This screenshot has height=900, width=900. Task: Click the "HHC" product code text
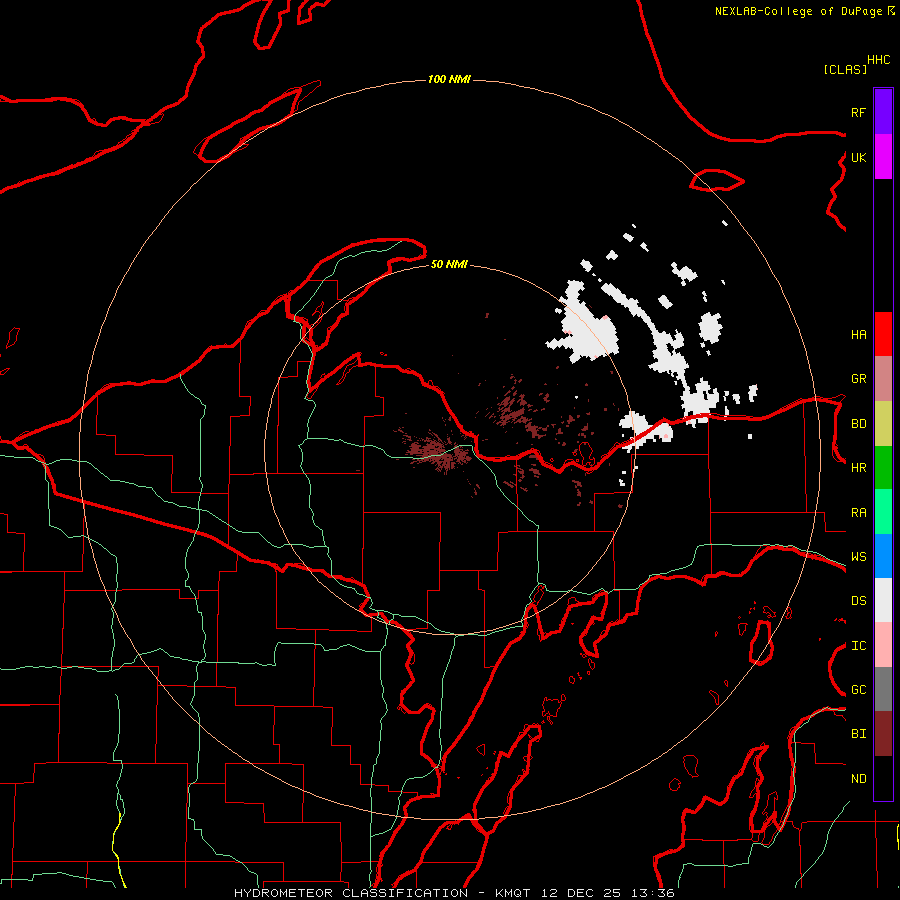(x=878, y=60)
